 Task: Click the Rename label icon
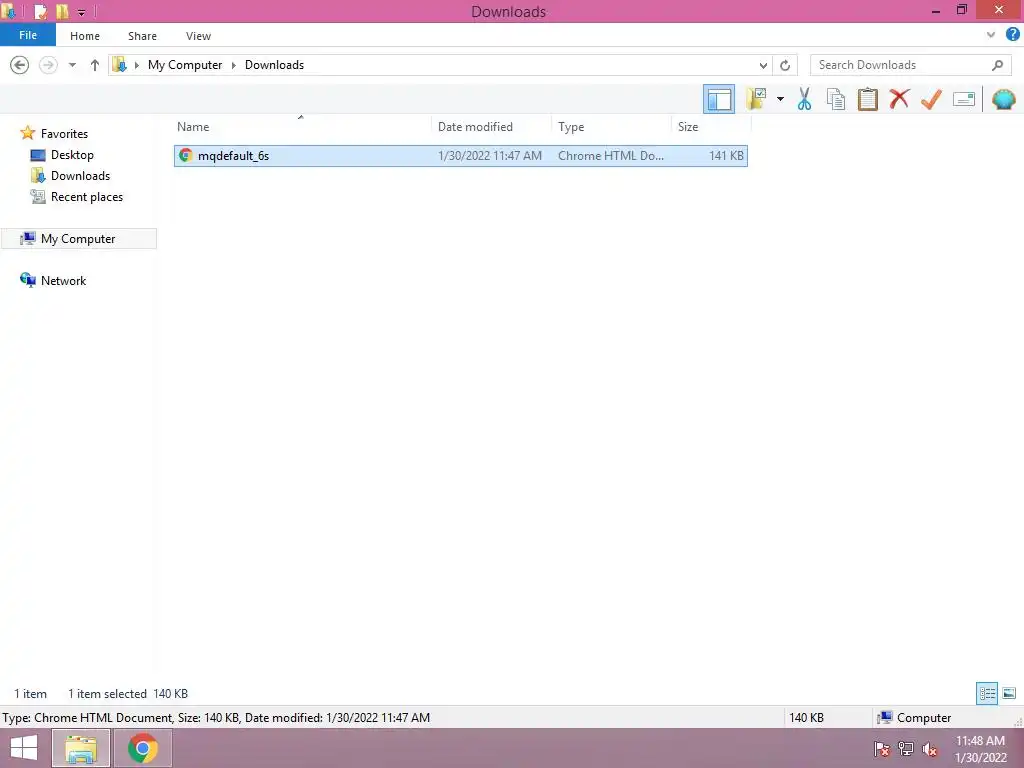(x=964, y=99)
